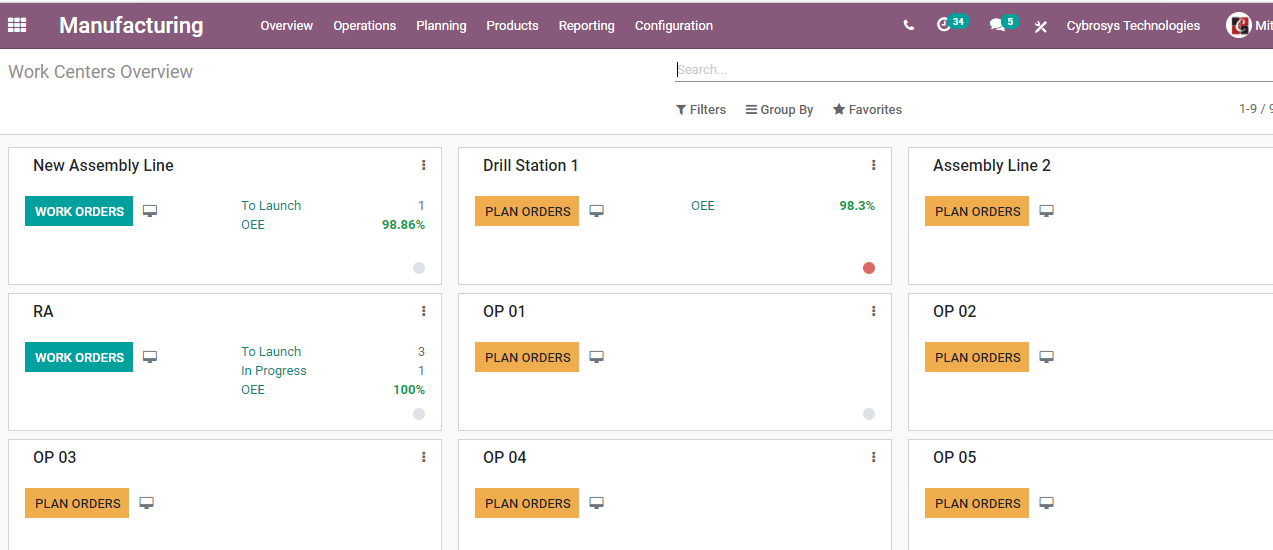Open OEE link on RA card
The width and height of the screenshot is (1273, 550).
pyautogui.click(x=253, y=390)
